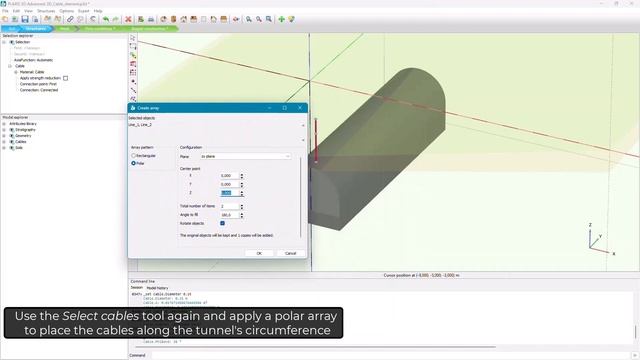
Task: Select the rectangle selection tool in side toolbar
Action: click(133, 47)
